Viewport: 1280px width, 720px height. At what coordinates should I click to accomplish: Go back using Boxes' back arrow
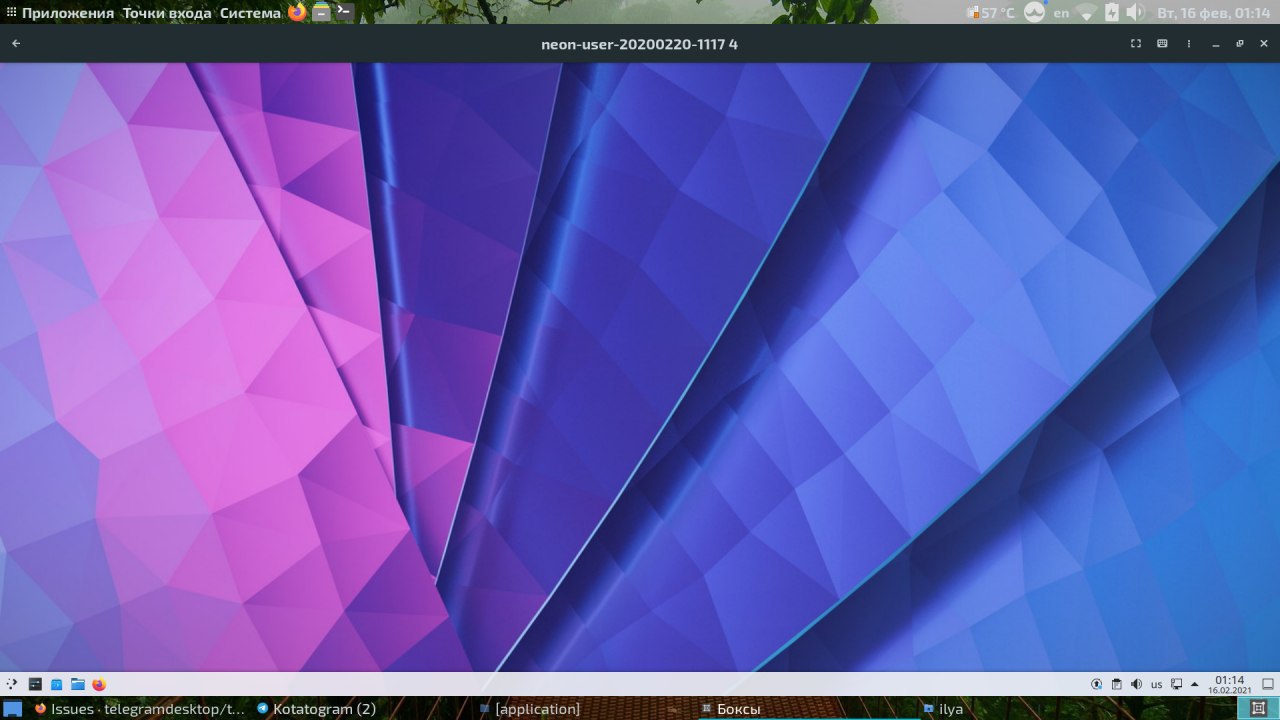(16, 44)
